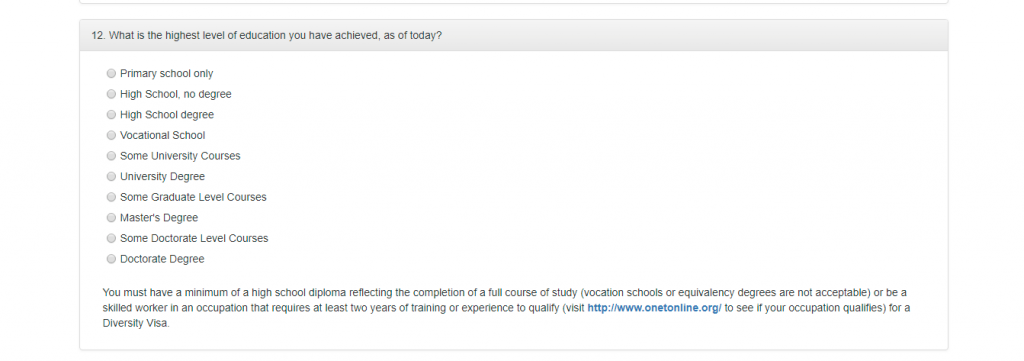The height and width of the screenshot is (361, 1024).
Task: Click the 'Vocational School' label text
Action: coord(163,135)
